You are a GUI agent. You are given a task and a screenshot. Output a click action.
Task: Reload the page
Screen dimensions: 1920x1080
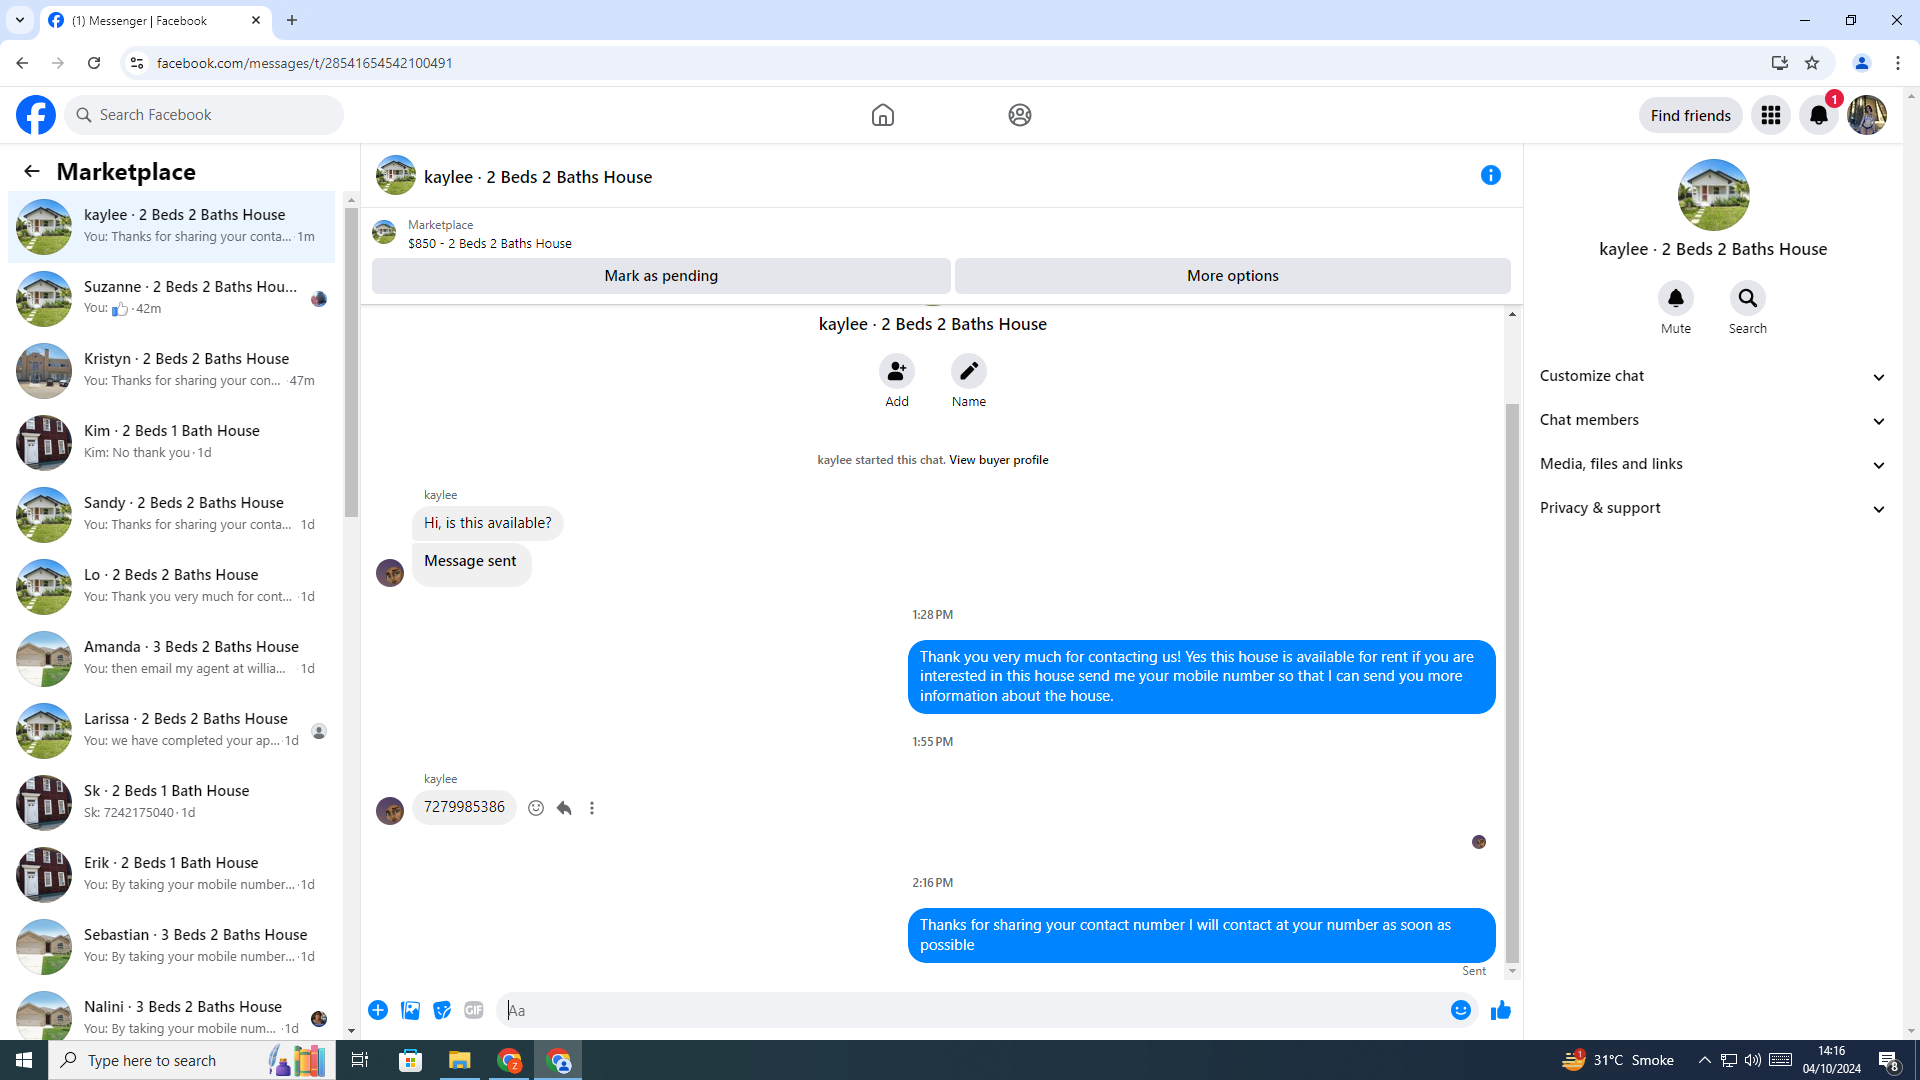(94, 63)
